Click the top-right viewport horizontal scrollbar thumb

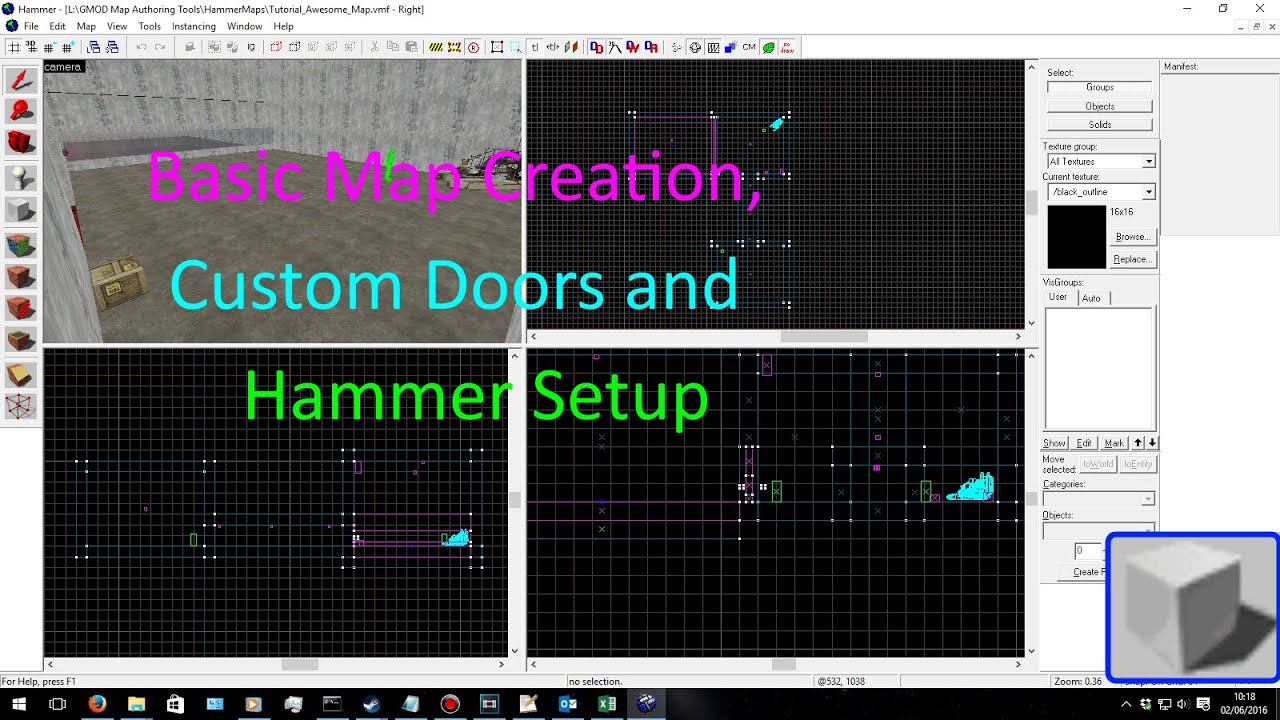pyautogui.click(x=824, y=337)
